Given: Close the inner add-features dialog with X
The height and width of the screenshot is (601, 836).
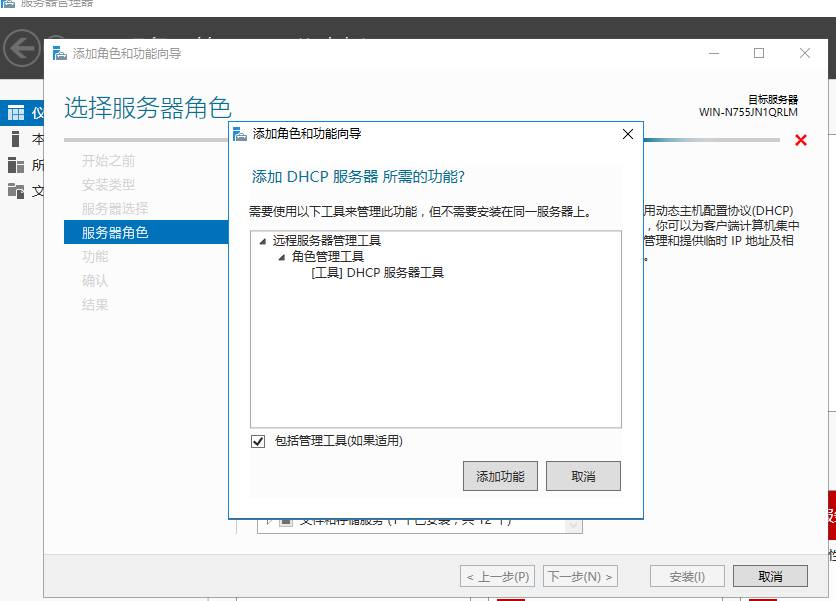Looking at the screenshot, I should click(x=627, y=134).
